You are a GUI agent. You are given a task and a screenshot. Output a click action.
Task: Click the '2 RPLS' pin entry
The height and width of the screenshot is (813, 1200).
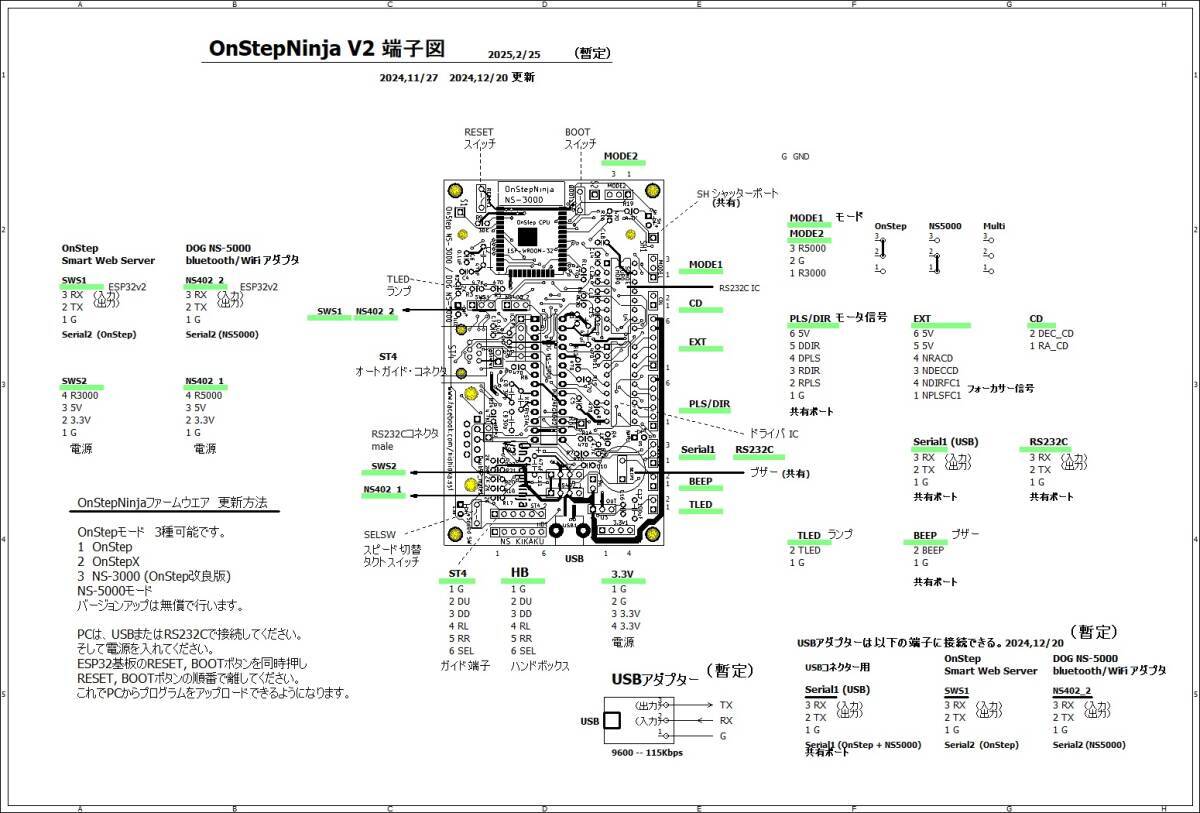pos(804,383)
